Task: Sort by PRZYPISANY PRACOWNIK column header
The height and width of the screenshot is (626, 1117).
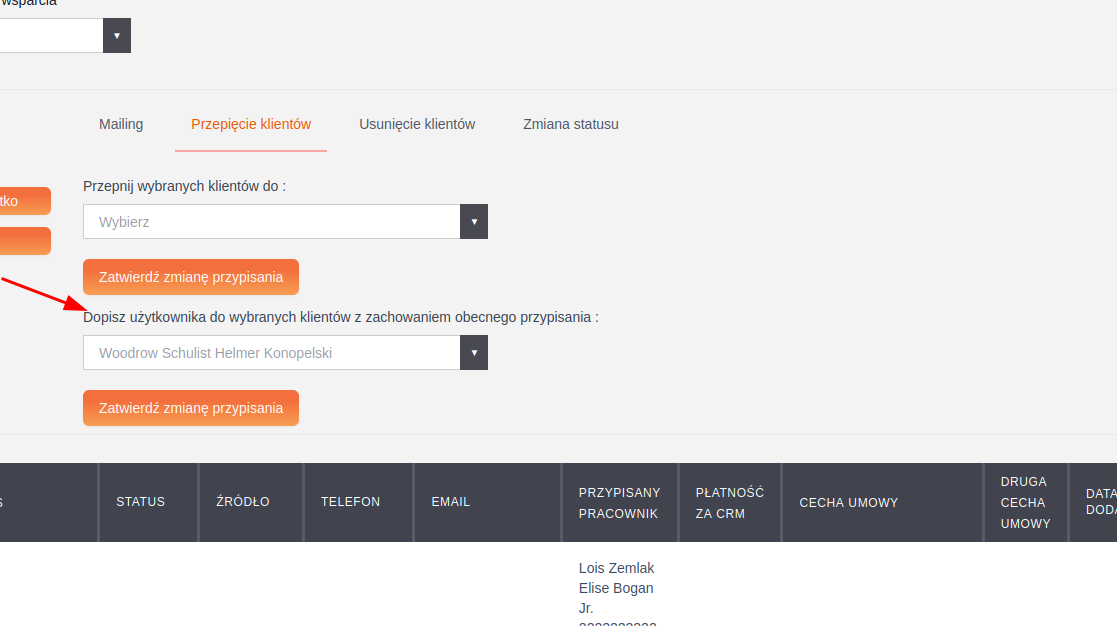Action: pyautogui.click(x=619, y=502)
